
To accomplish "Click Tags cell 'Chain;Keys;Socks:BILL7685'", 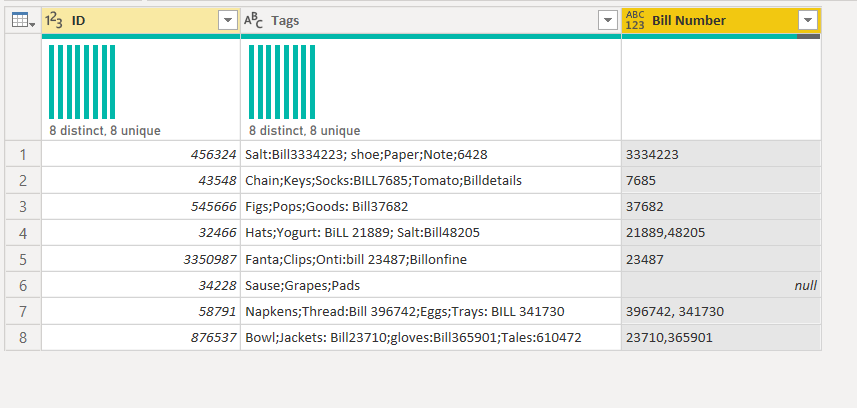I will tap(431, 180).
